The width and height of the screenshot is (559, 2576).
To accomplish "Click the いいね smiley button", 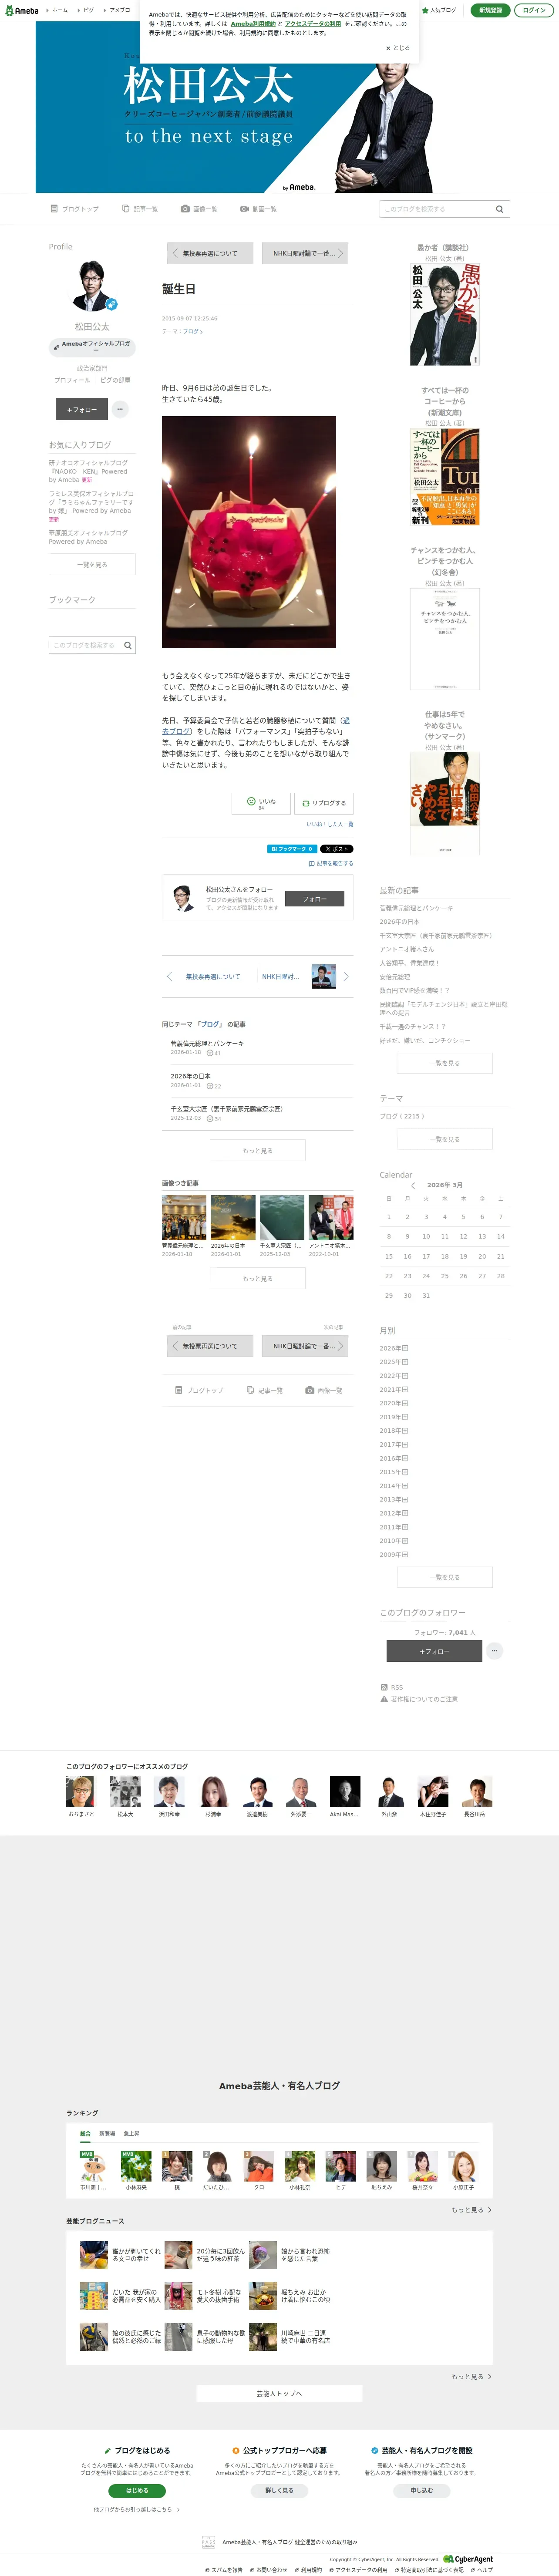I will coord(261,803).
